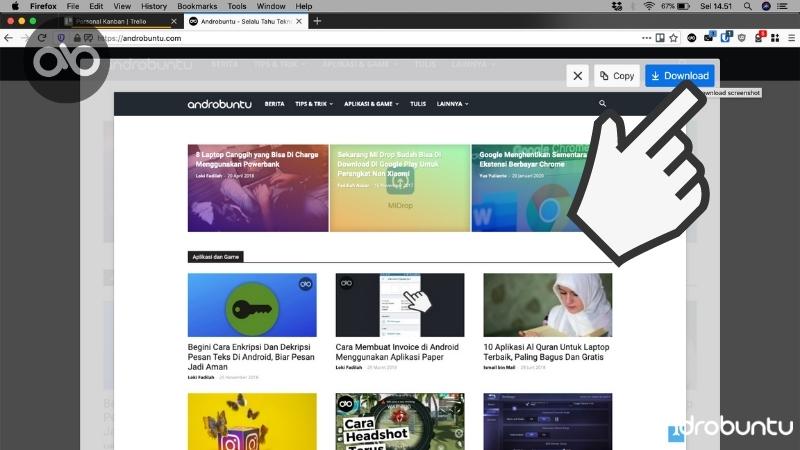Viewport: 800px width, 450px height.
Task: Open the Firefox application menu
Action: tap(43, 6)
